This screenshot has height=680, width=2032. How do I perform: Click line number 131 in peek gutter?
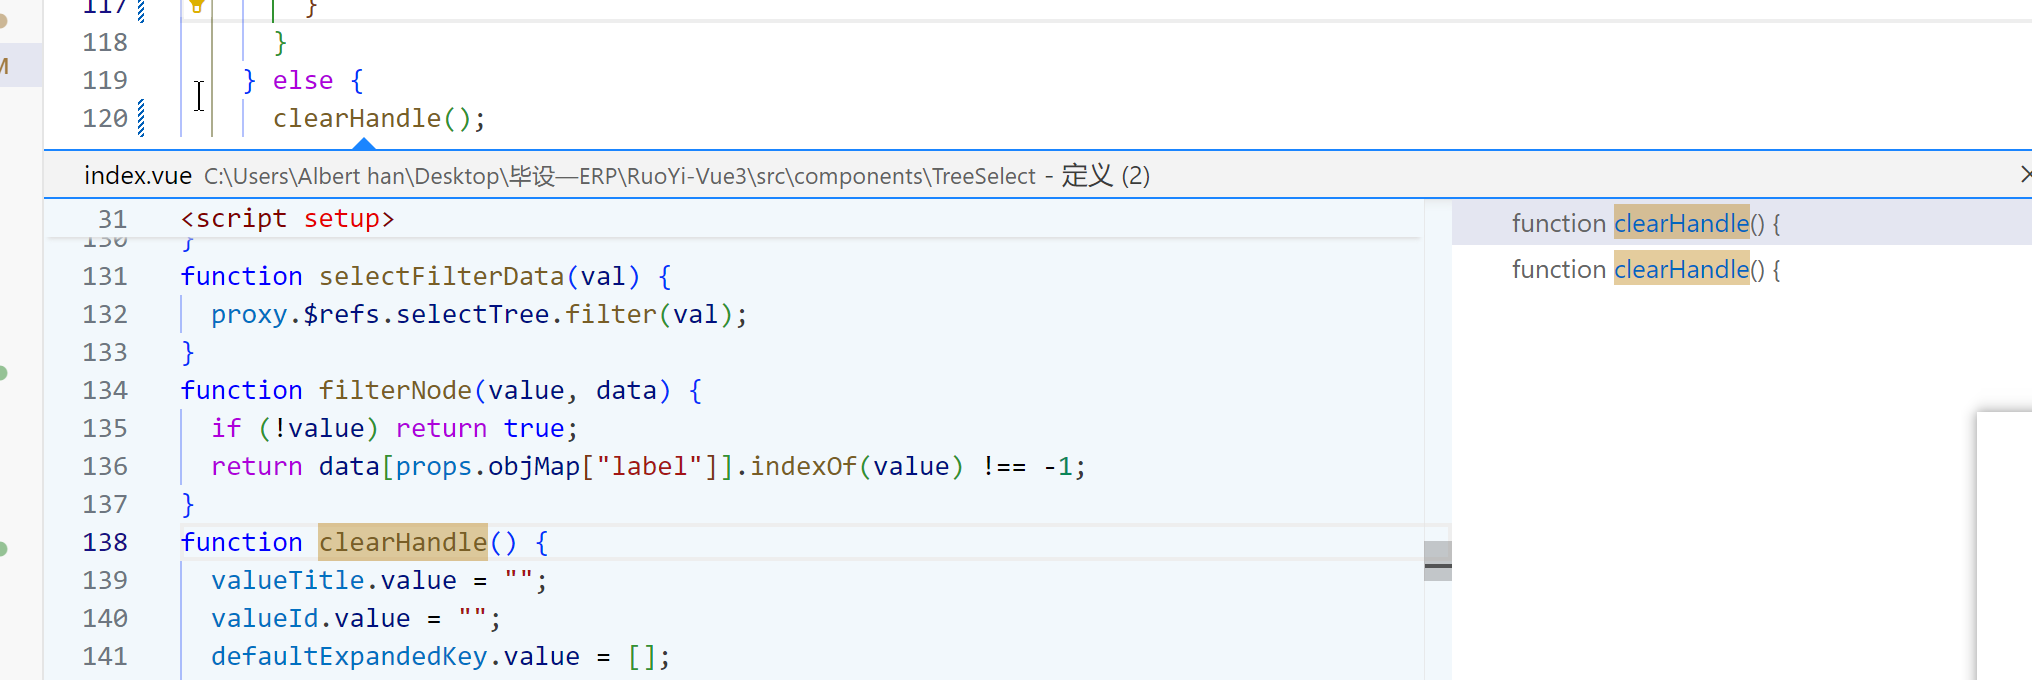point(105,276)
